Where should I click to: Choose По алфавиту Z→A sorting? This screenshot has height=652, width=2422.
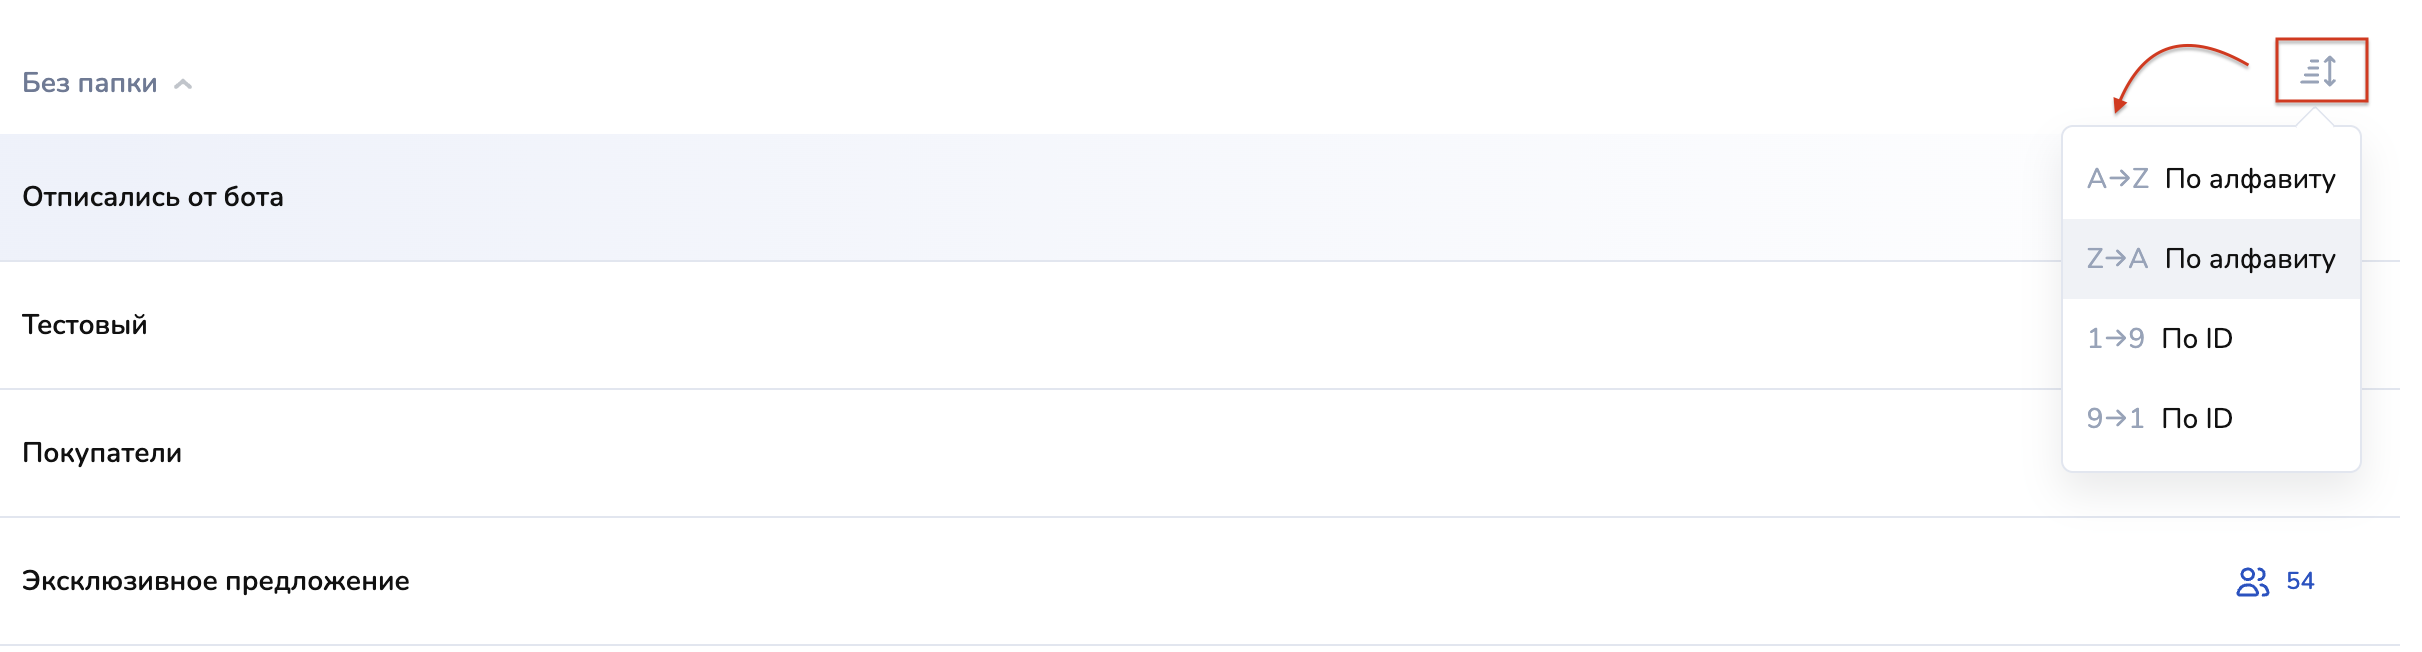click(2250, 259)
